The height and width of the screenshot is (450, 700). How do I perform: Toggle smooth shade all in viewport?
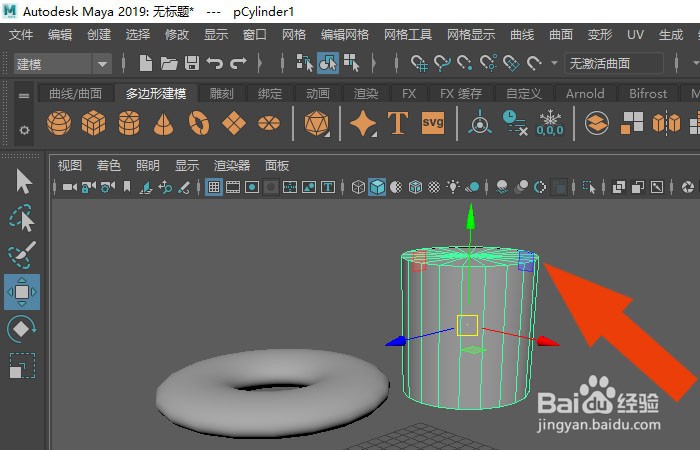click(x=377, y=187)
